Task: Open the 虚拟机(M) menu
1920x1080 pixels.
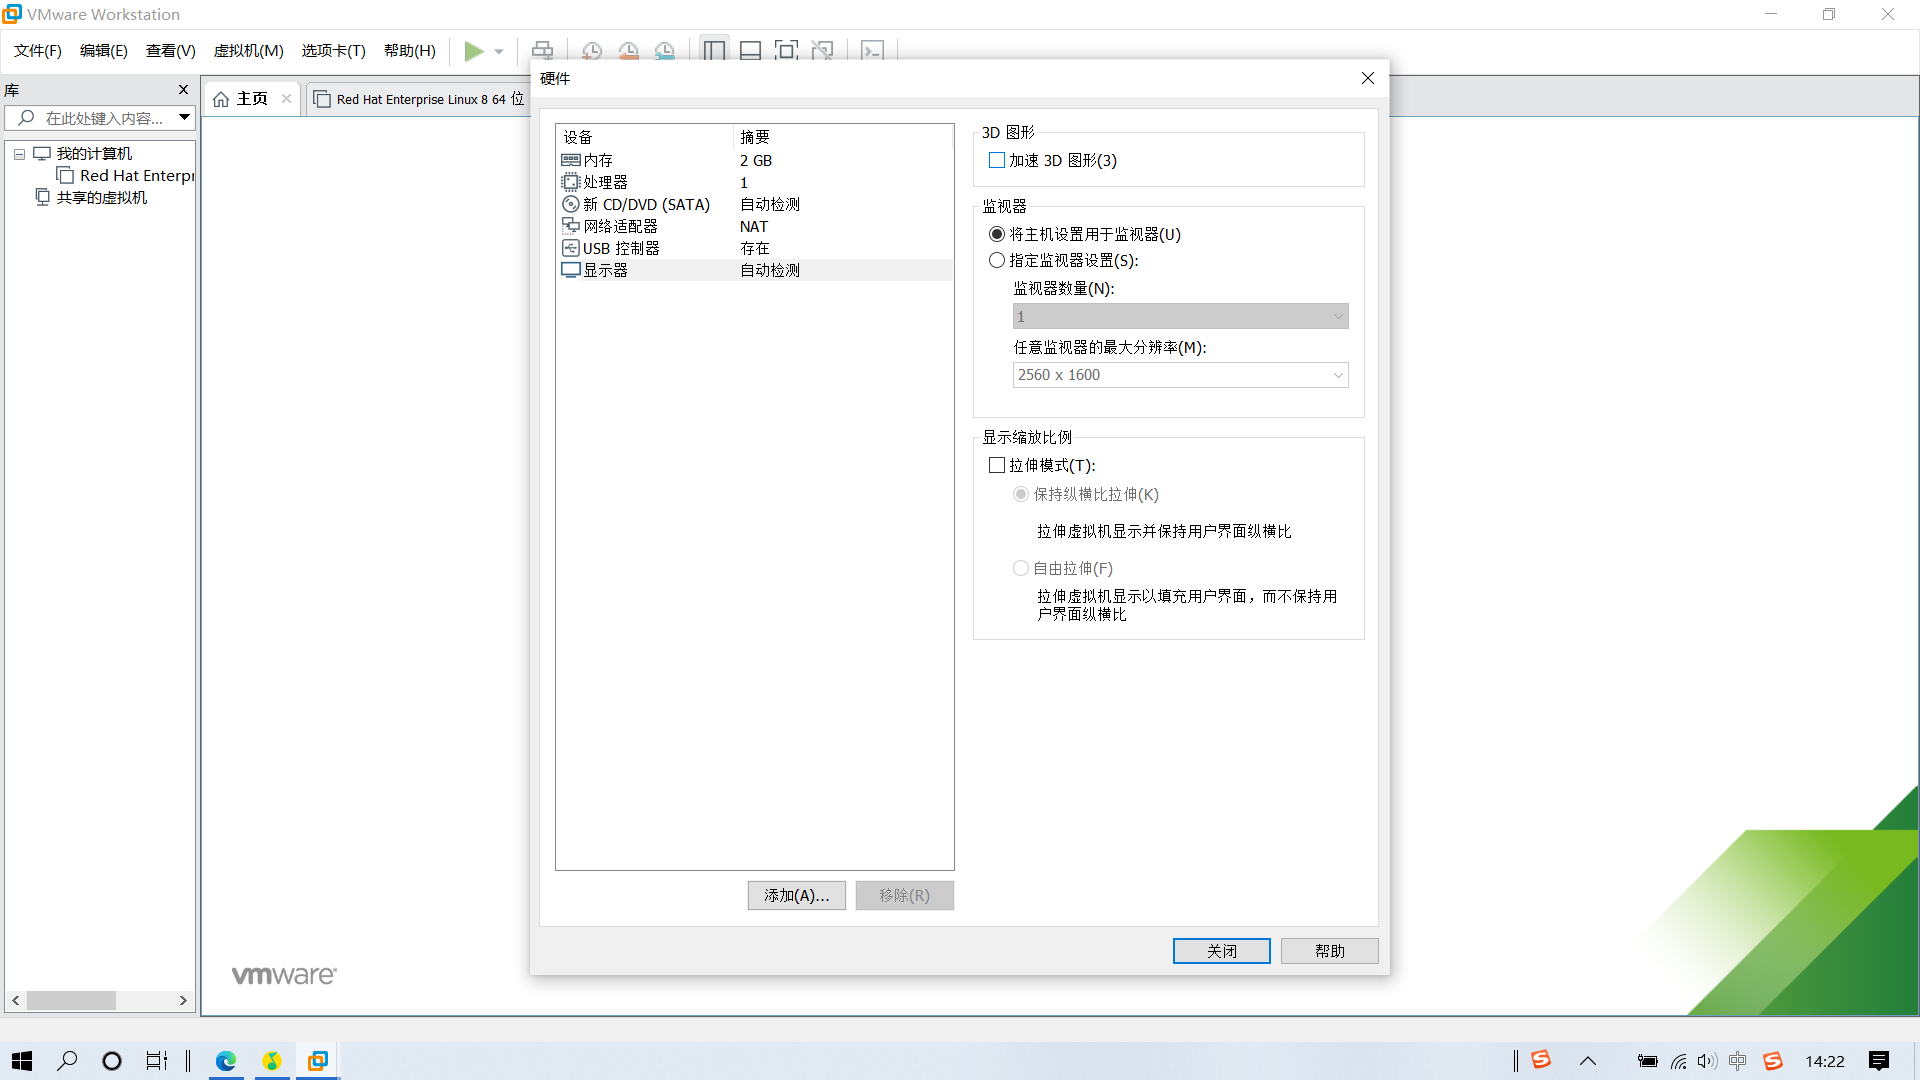Action: tap(248, 51)
